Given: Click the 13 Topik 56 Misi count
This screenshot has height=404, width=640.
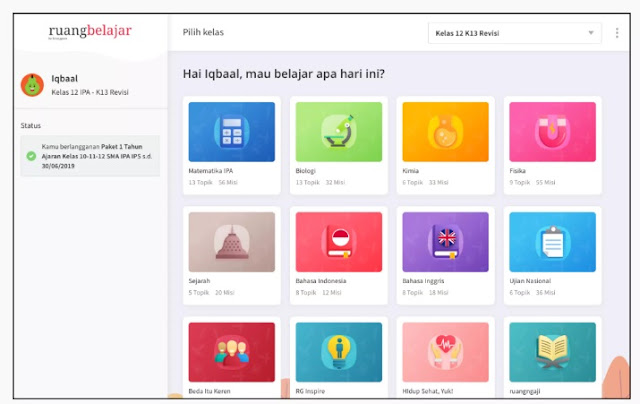Looking at the screenshot, I should coord(213,182).
